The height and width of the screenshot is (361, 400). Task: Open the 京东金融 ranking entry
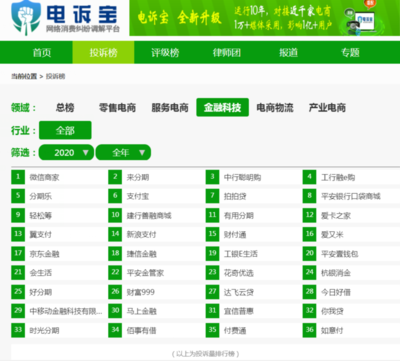coord(44,254)
